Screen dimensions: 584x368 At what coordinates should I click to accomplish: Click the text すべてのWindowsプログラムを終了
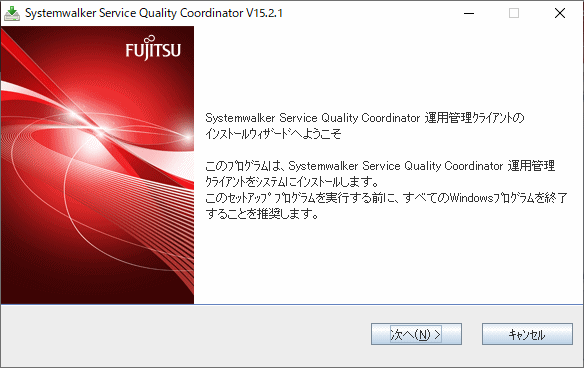pos(485,197)
